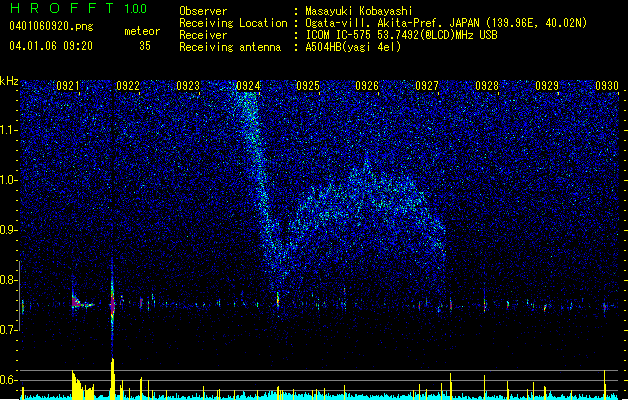Click the 'meteor' label
The height and width of the screenshot is (400, 629).
[x=142, y=31]
